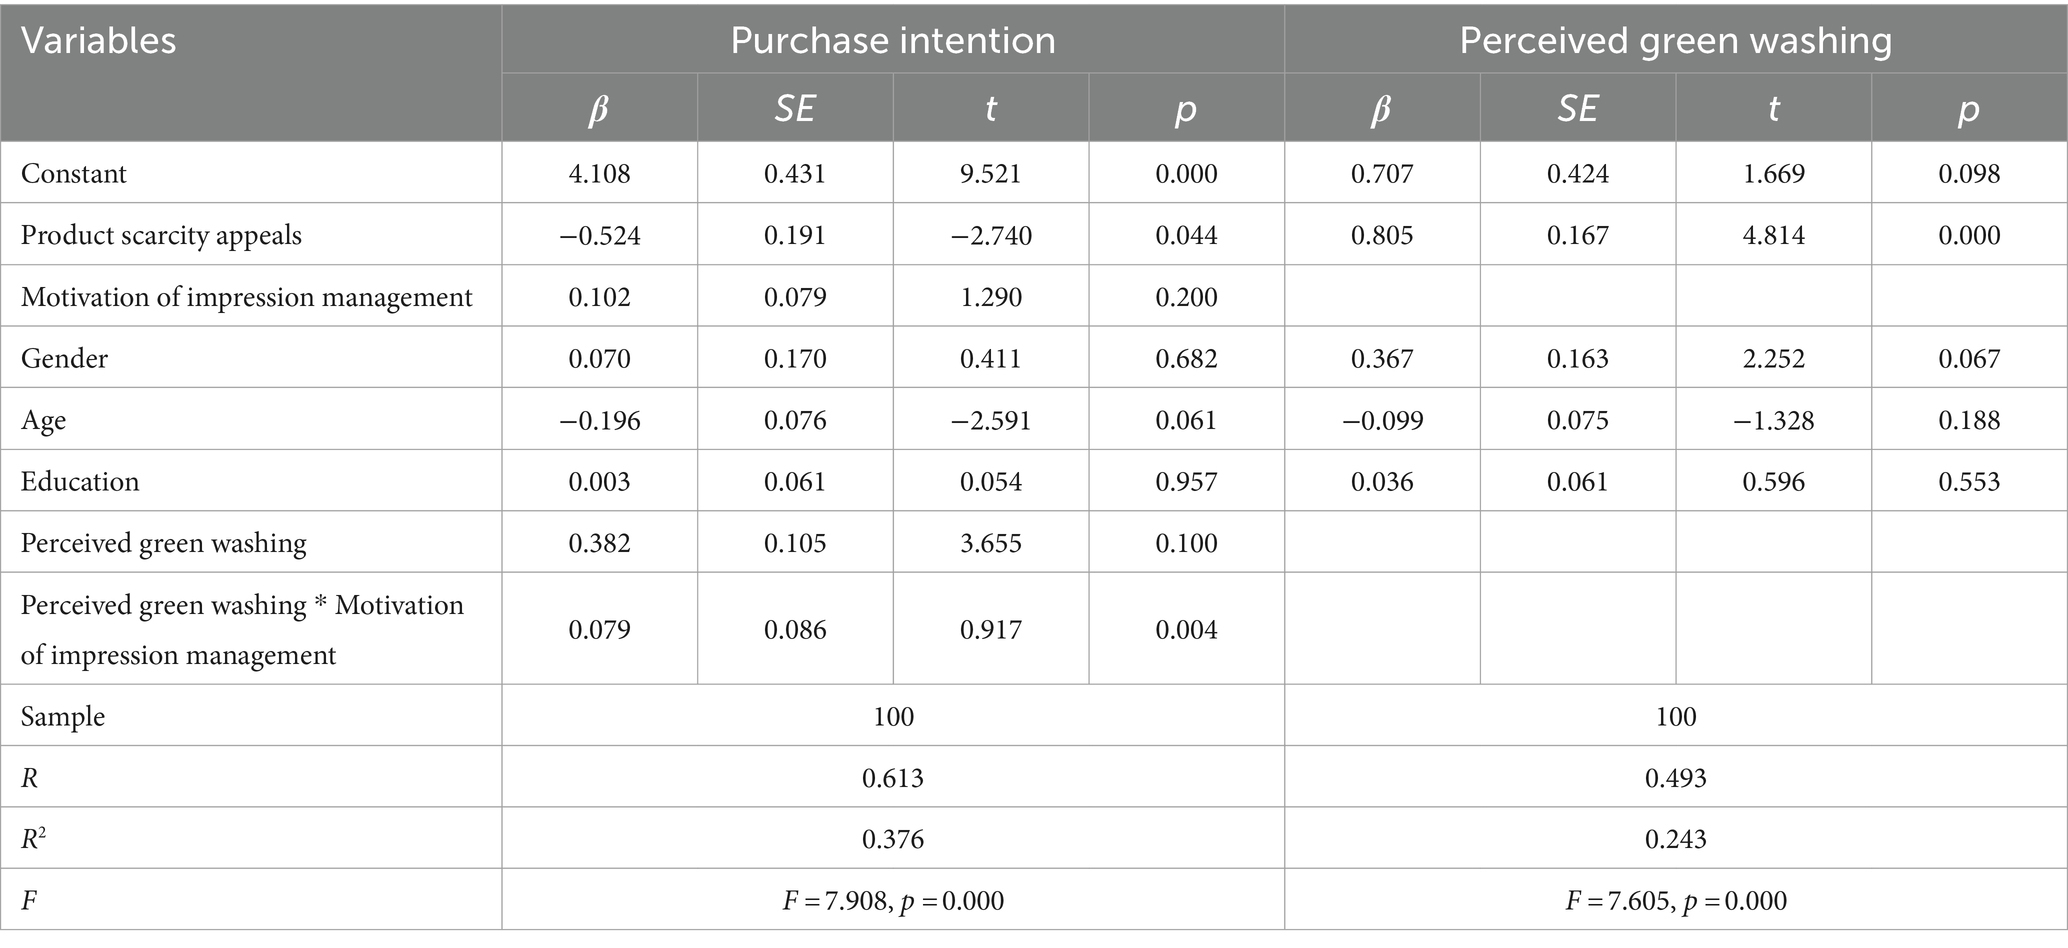This screenshot has height=948, width=2068.
Task: Click the Gender row label
Action: point(64,358)
